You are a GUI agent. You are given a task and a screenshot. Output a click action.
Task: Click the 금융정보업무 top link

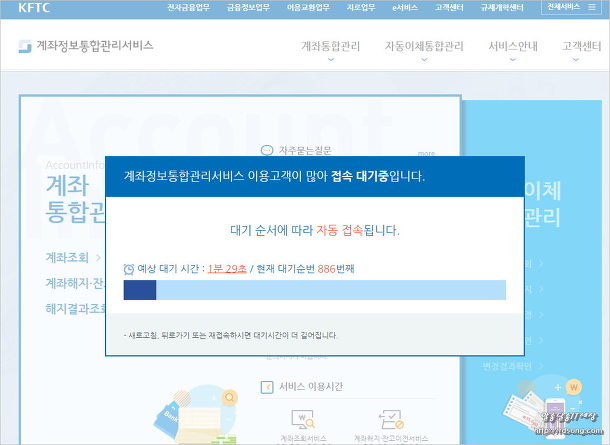[x=248, y=7]
